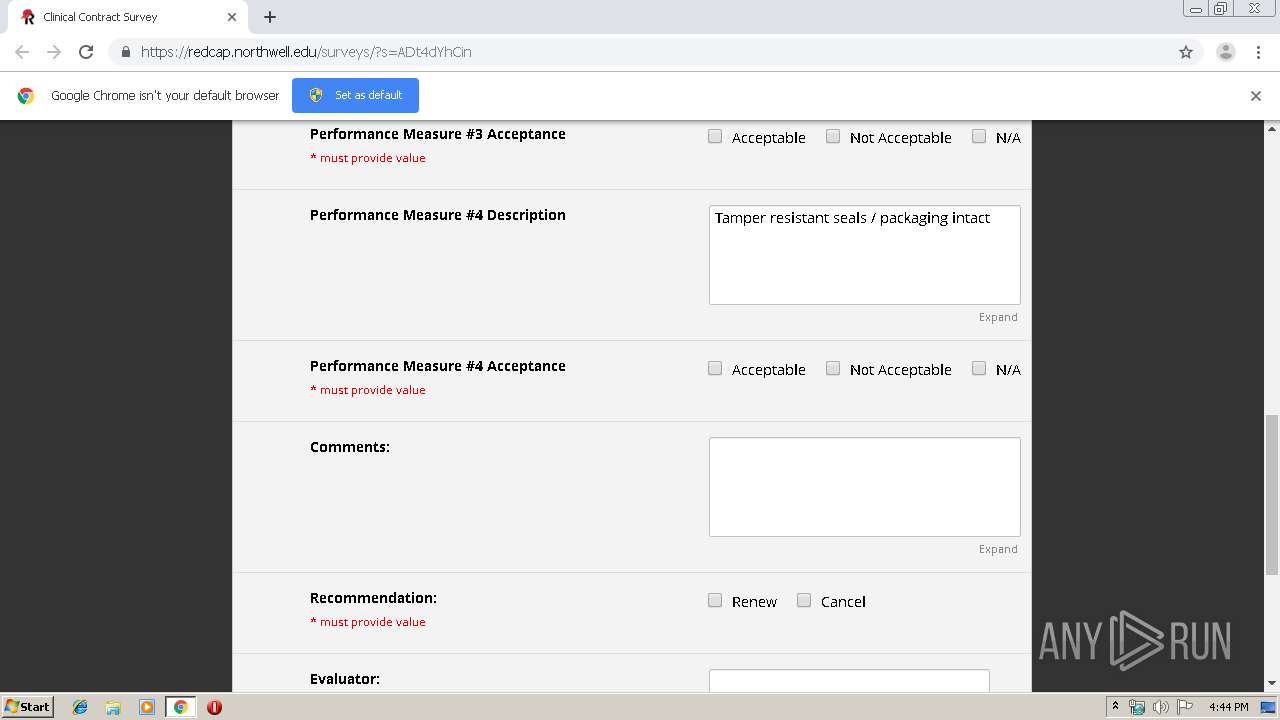Open the Chrome three-dot menu

pos(1258,52)
